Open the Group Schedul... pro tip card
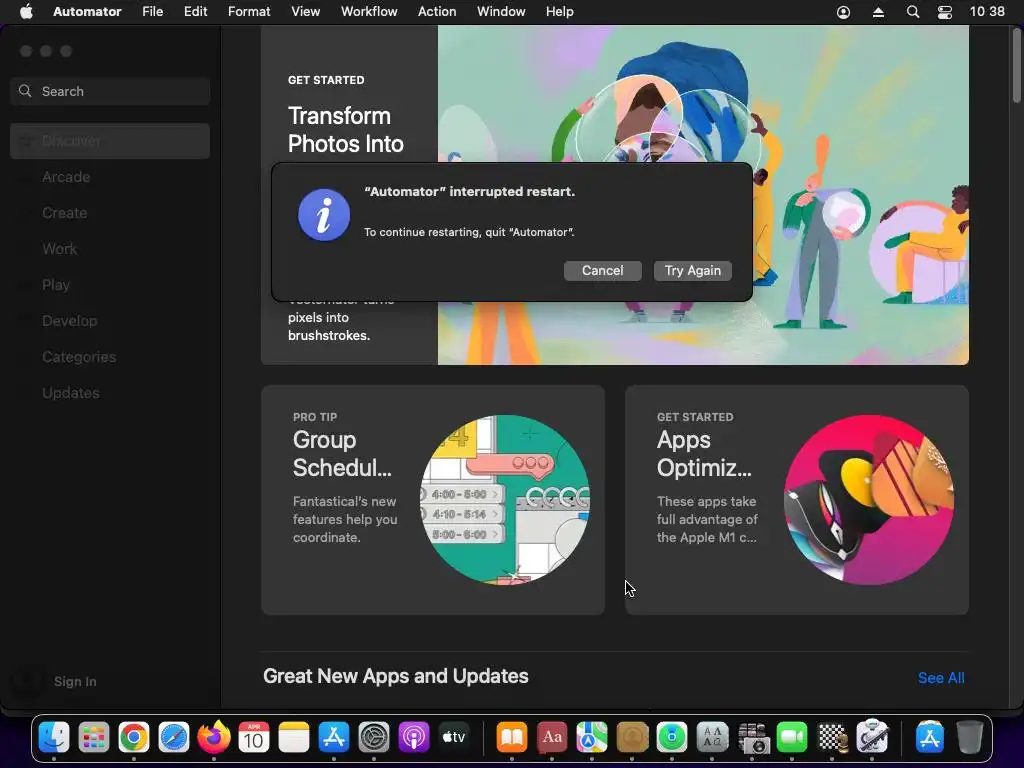 [433, 500]
